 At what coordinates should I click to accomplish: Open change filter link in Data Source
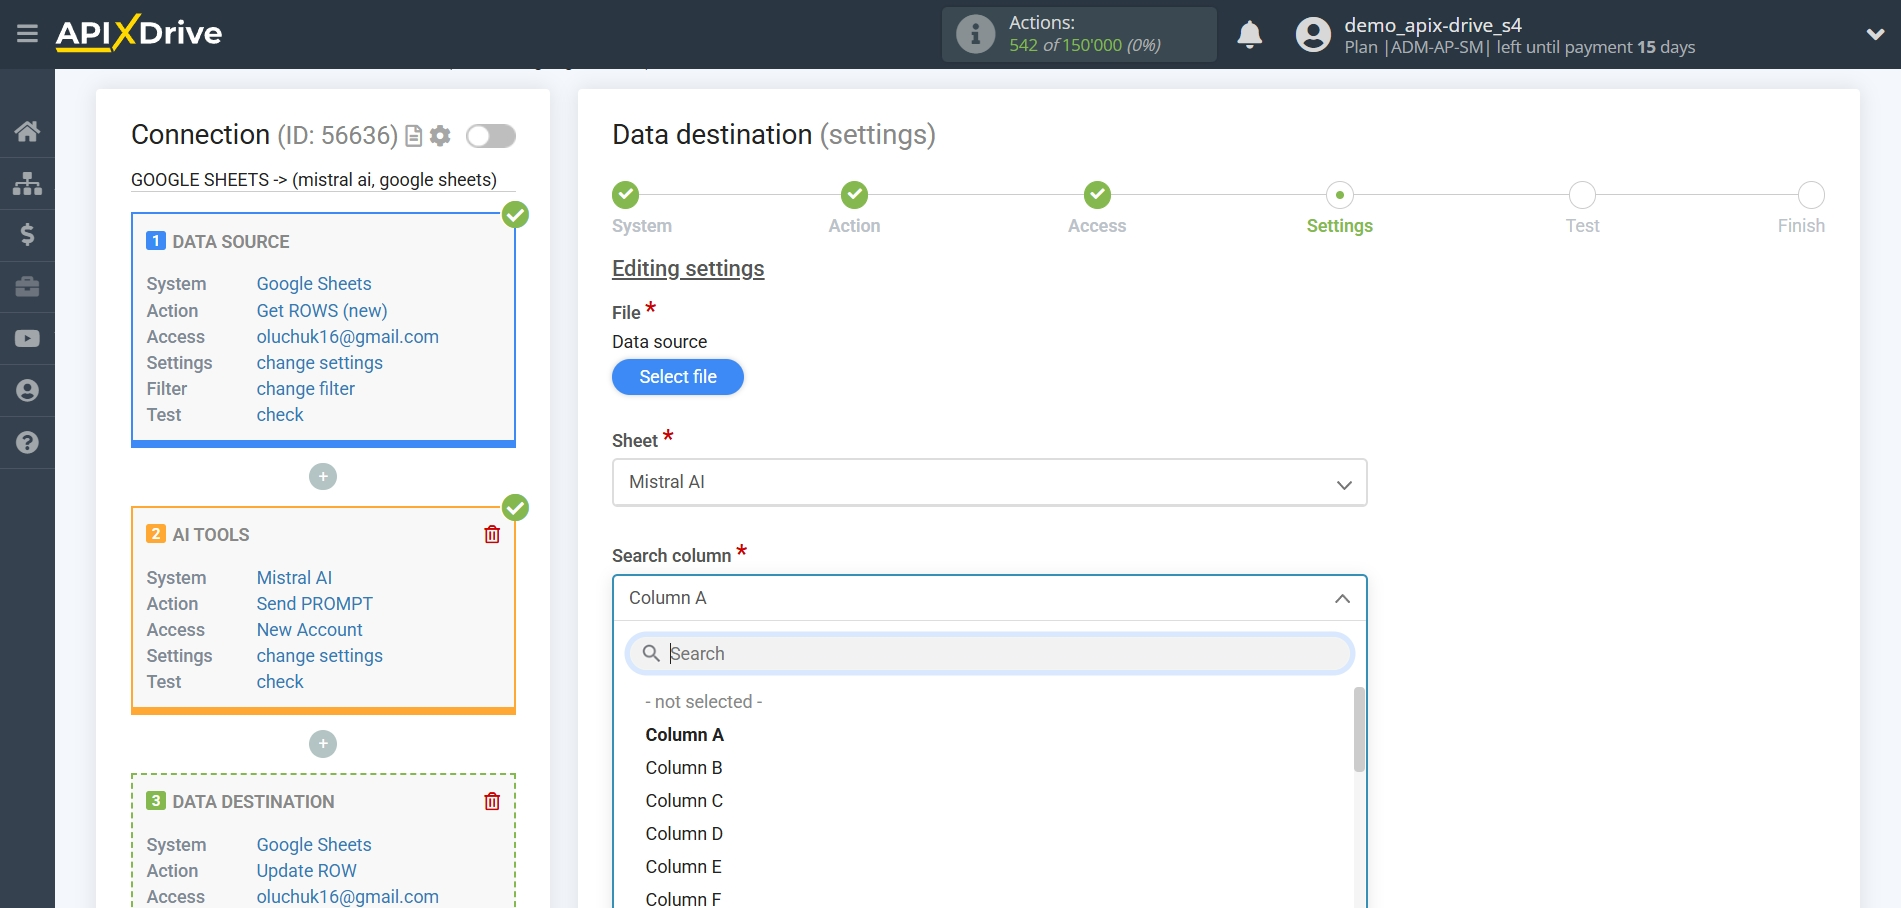[x=305, y=388]
